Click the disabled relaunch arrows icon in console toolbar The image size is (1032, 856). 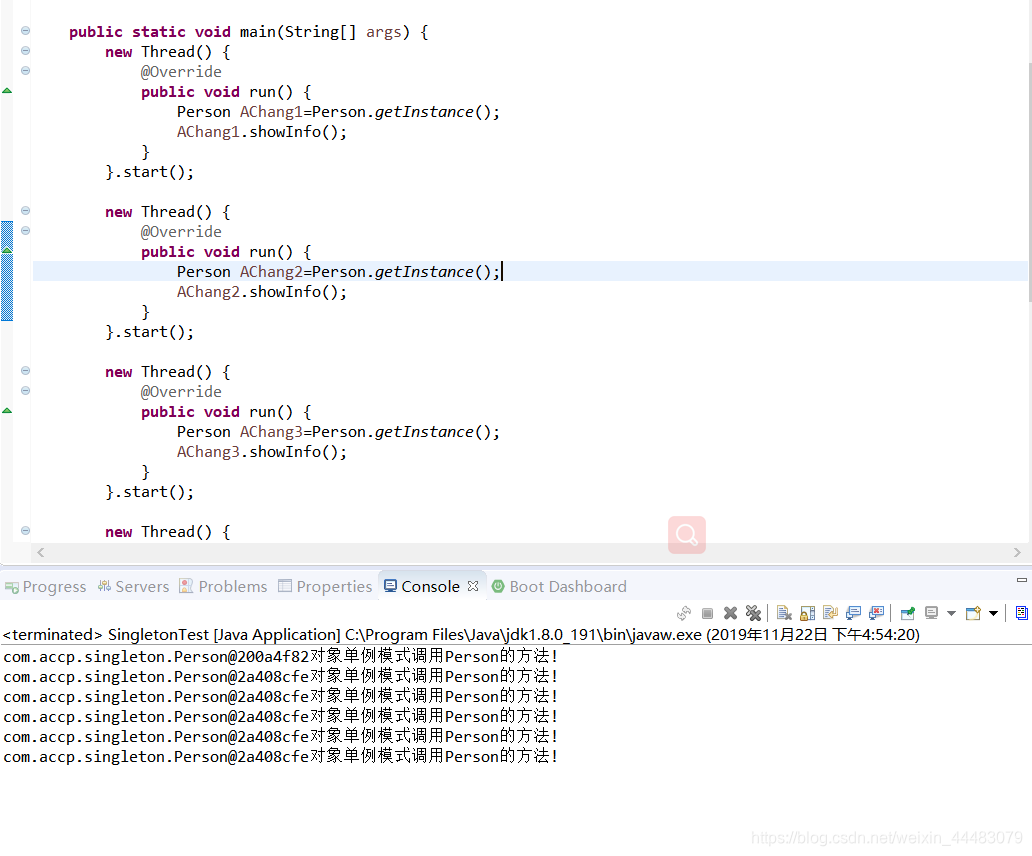684,613
